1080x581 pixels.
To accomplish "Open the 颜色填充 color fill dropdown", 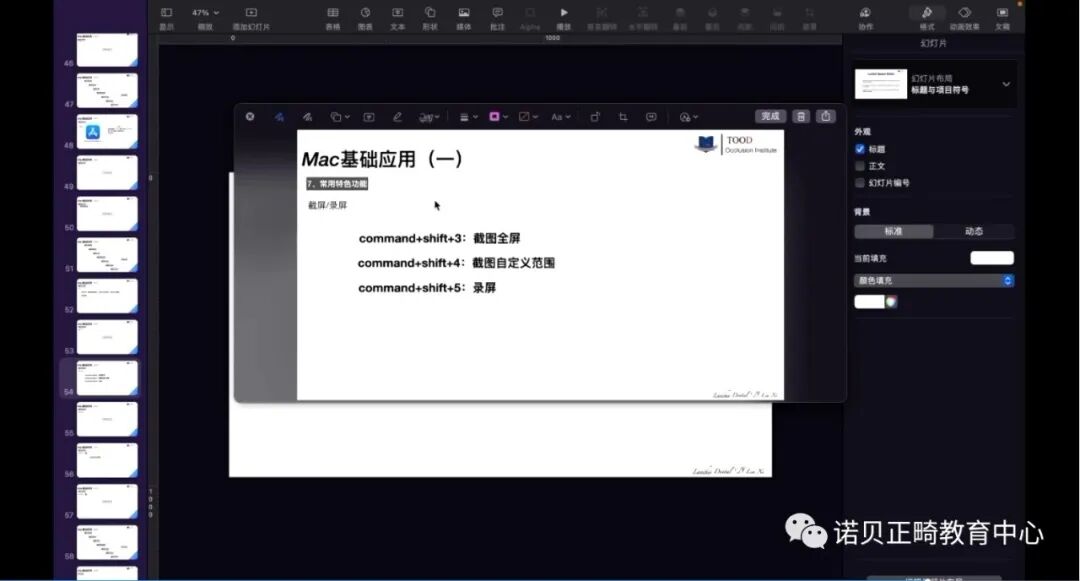I will tap(934, 281).
